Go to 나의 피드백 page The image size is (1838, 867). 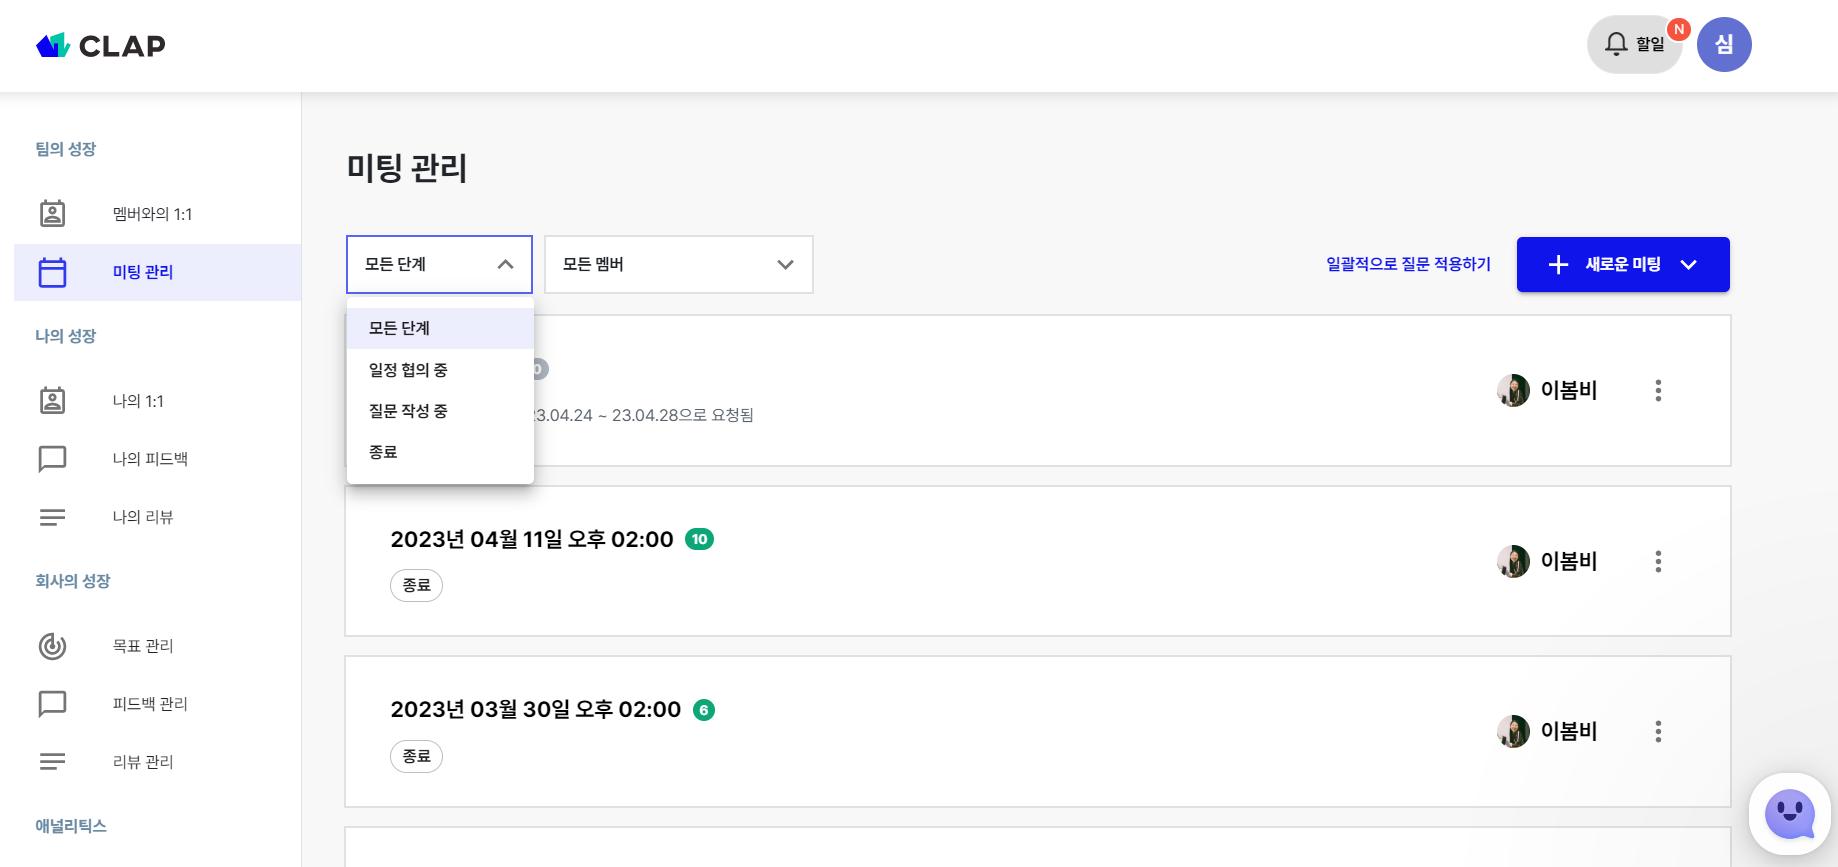(150, 459)
